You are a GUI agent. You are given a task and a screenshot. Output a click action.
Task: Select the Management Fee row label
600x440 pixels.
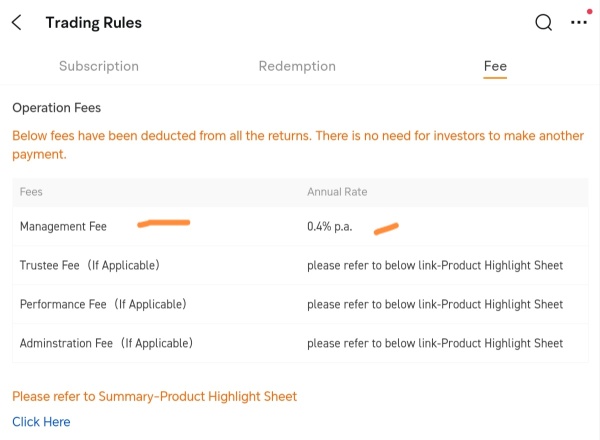tap(64, 226)
